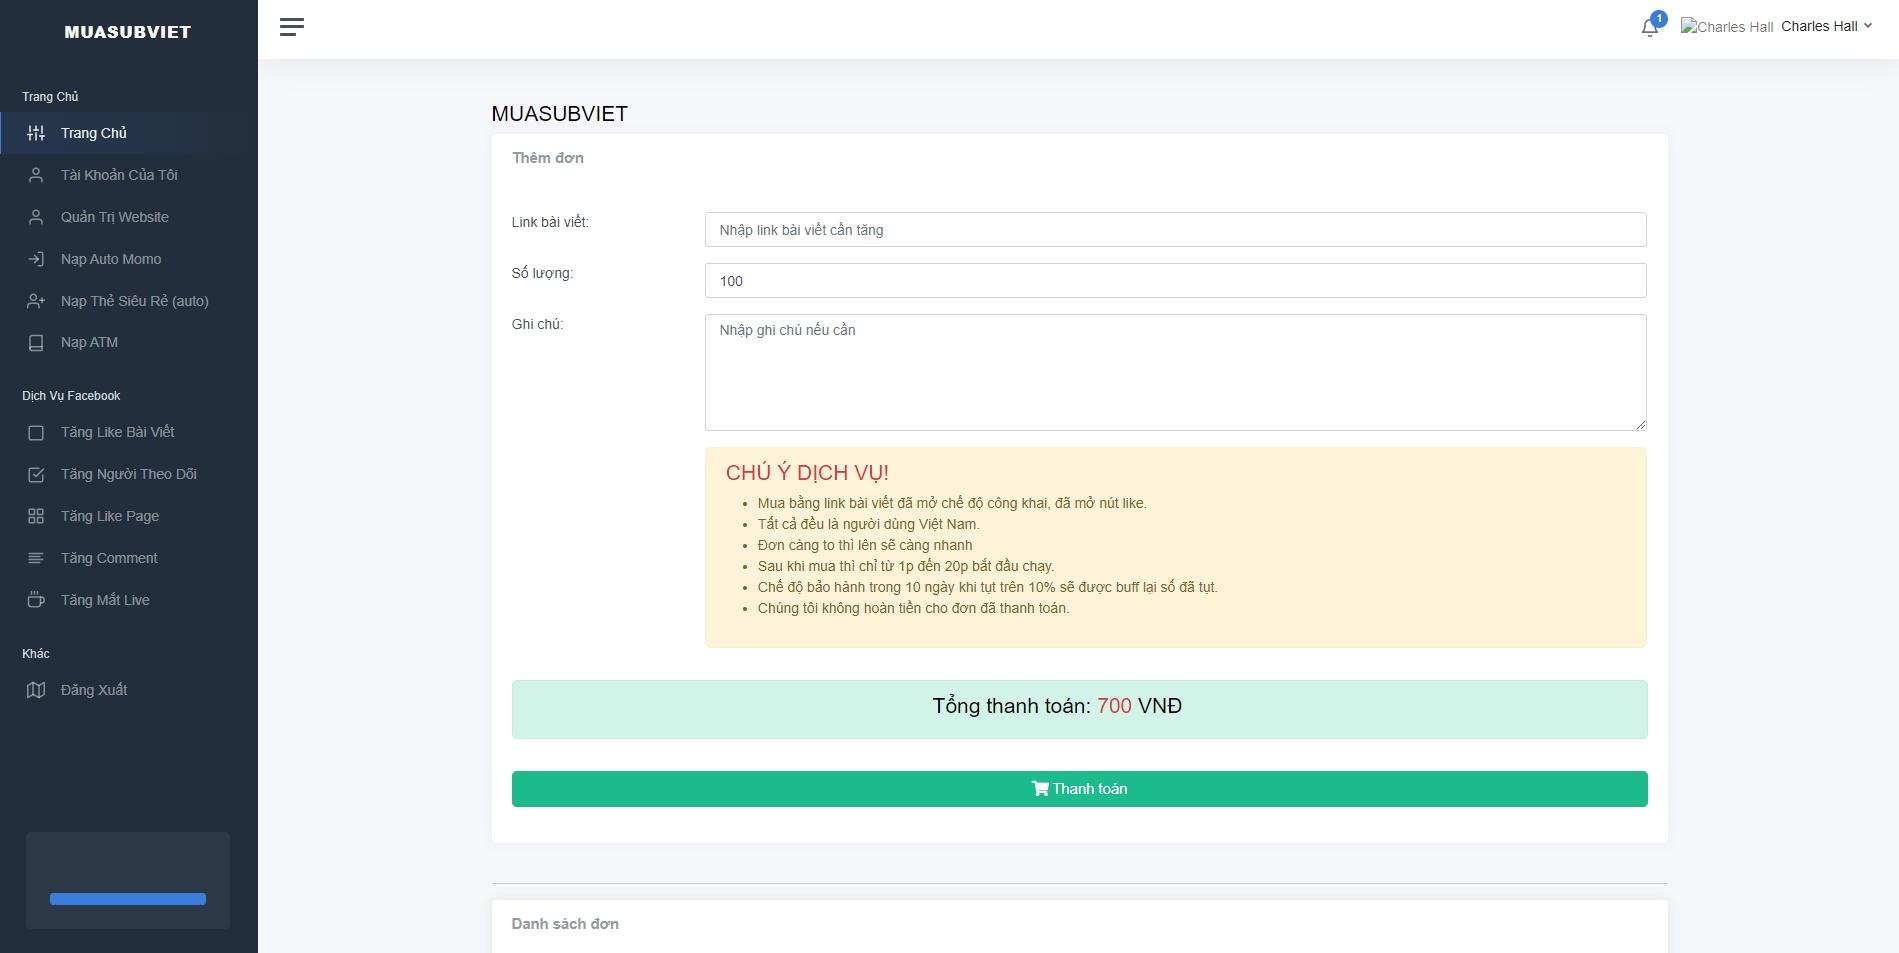Click the Ghi chú textarea resize handle

[x=1640, y=425]
